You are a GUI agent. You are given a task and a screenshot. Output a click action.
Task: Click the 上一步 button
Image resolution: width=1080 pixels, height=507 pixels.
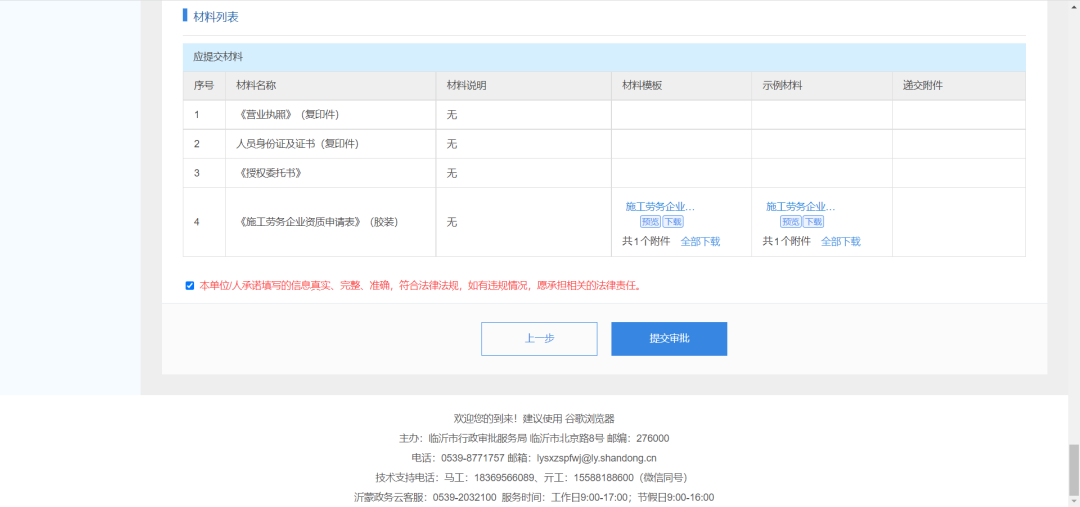pyautogui.click(x=539, y=339)
